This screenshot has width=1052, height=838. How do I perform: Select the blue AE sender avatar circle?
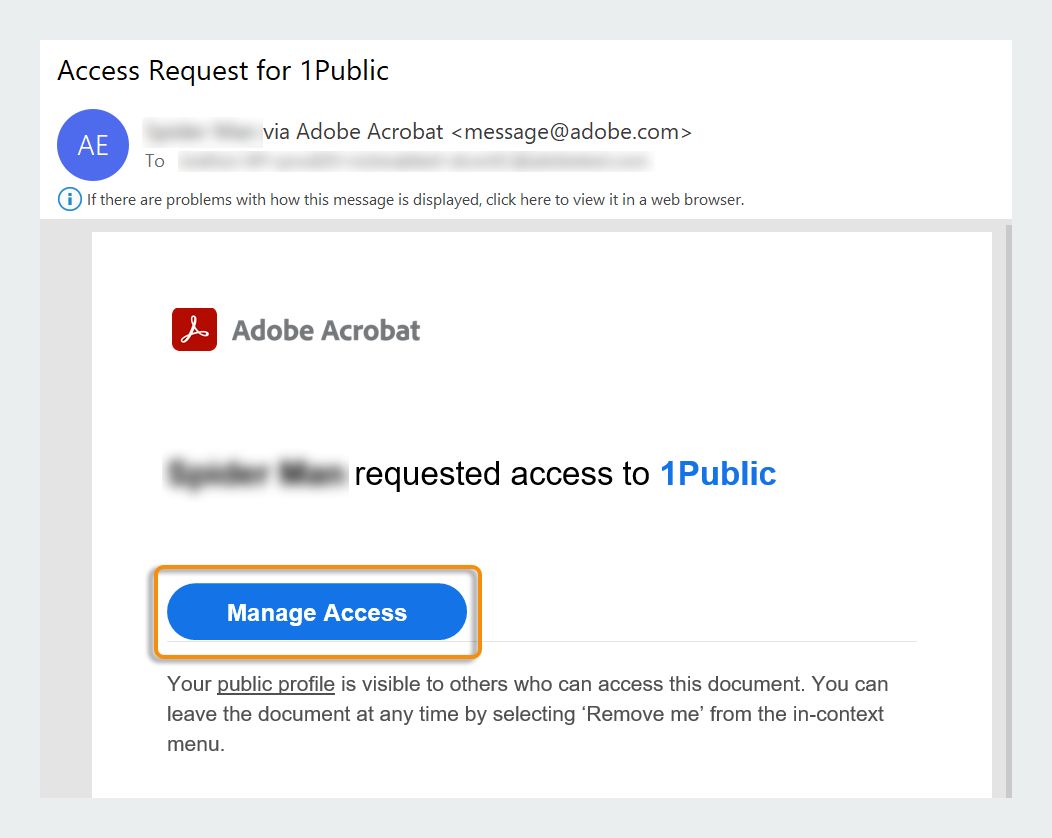tap(92, 145)
